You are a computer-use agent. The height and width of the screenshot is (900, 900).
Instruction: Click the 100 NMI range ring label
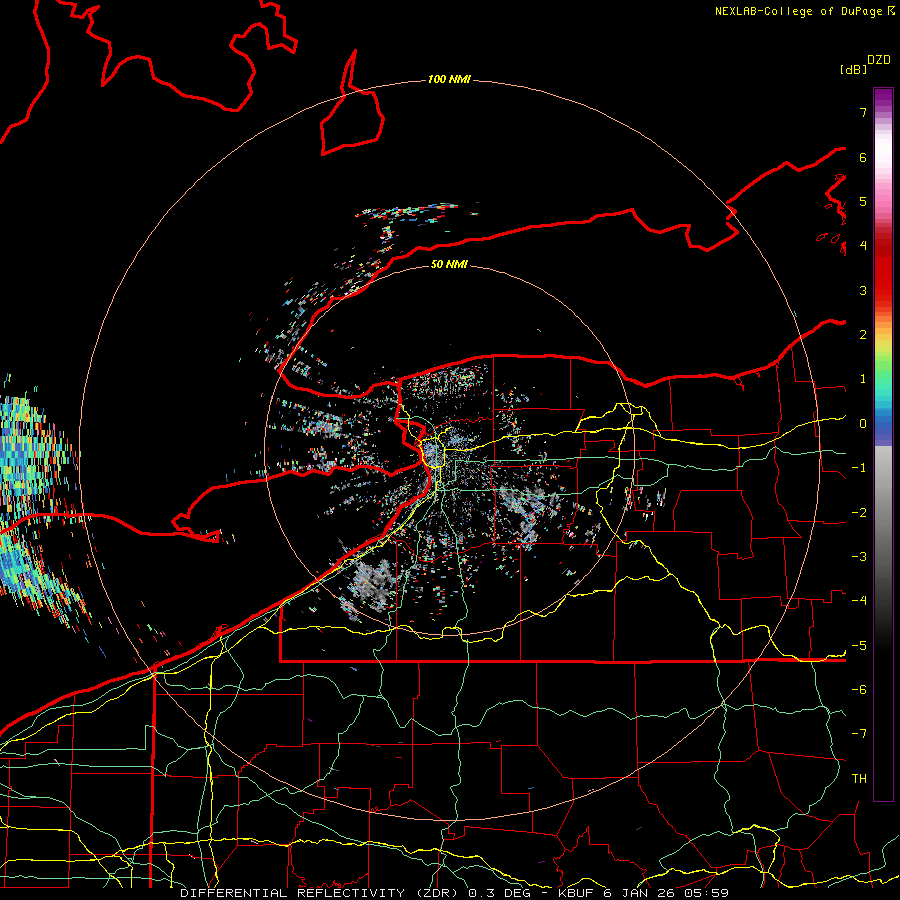pos(449,79)
